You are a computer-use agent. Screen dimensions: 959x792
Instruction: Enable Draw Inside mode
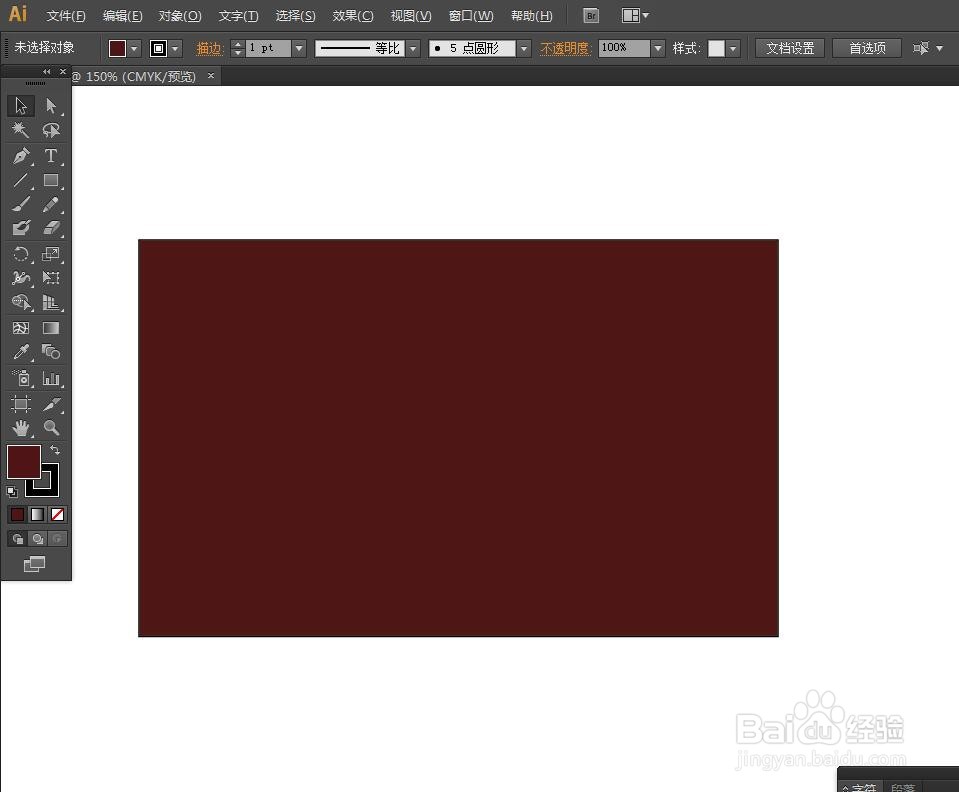(57, 539)
